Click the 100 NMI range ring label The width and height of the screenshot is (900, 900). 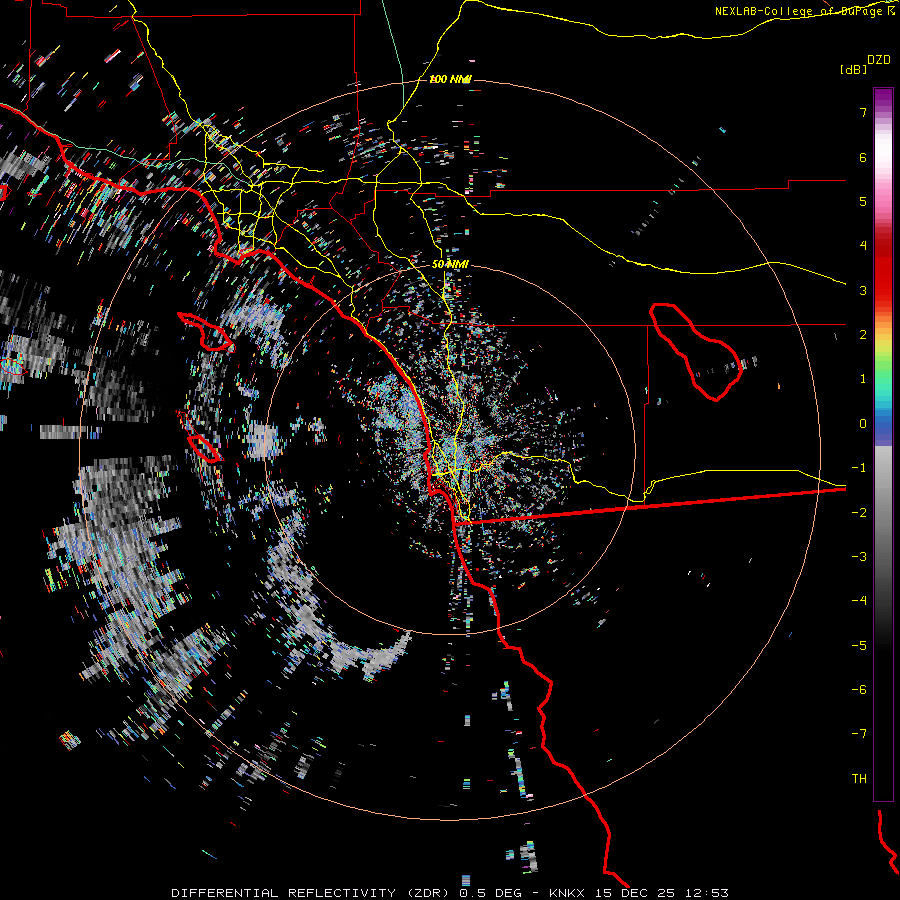coord(451,79)
